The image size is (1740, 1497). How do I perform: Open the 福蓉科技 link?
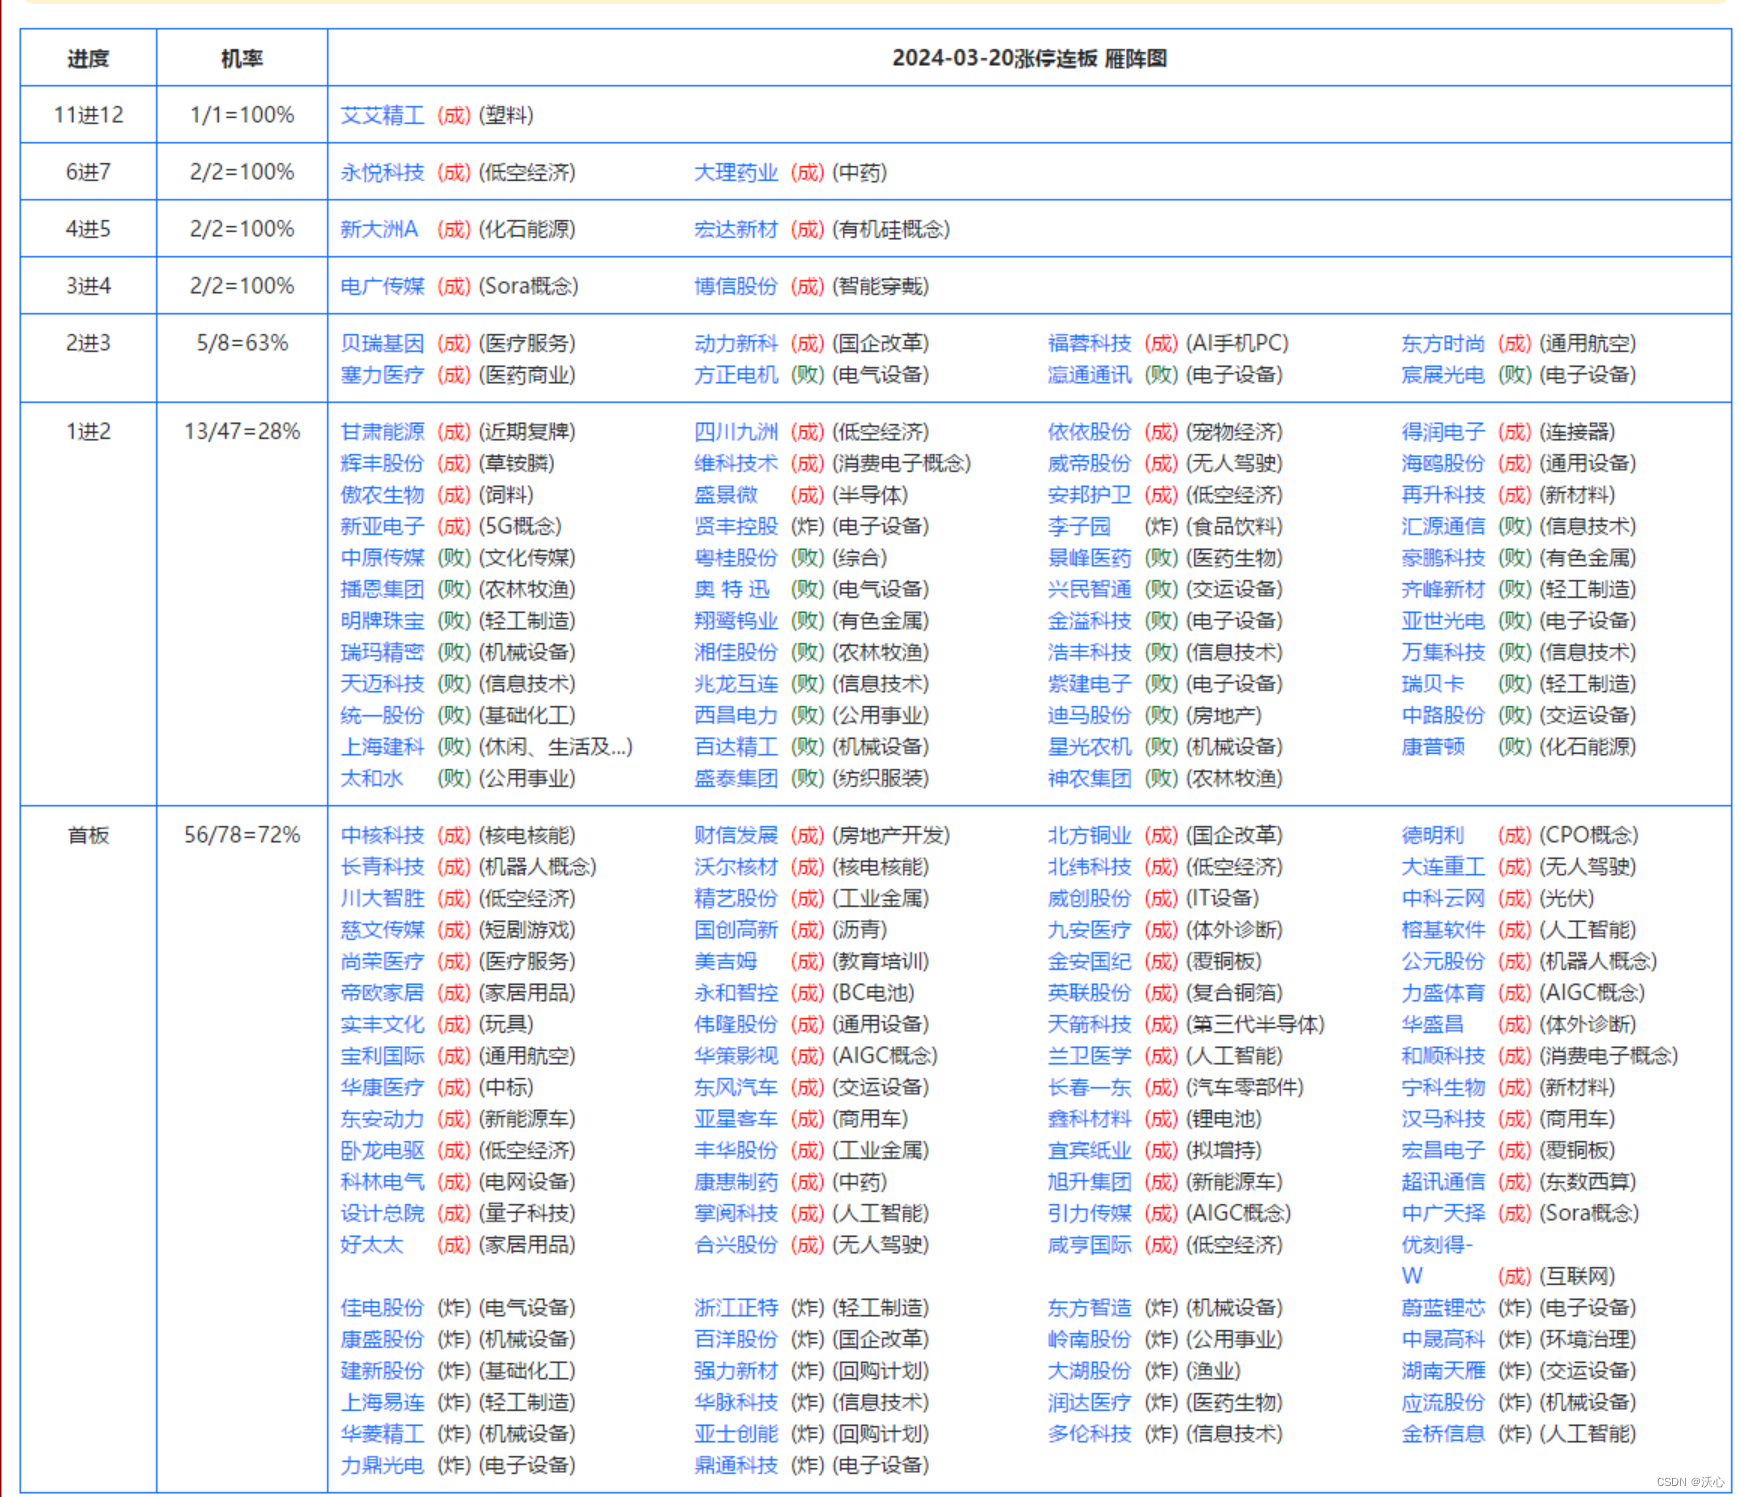point(1089,343)
